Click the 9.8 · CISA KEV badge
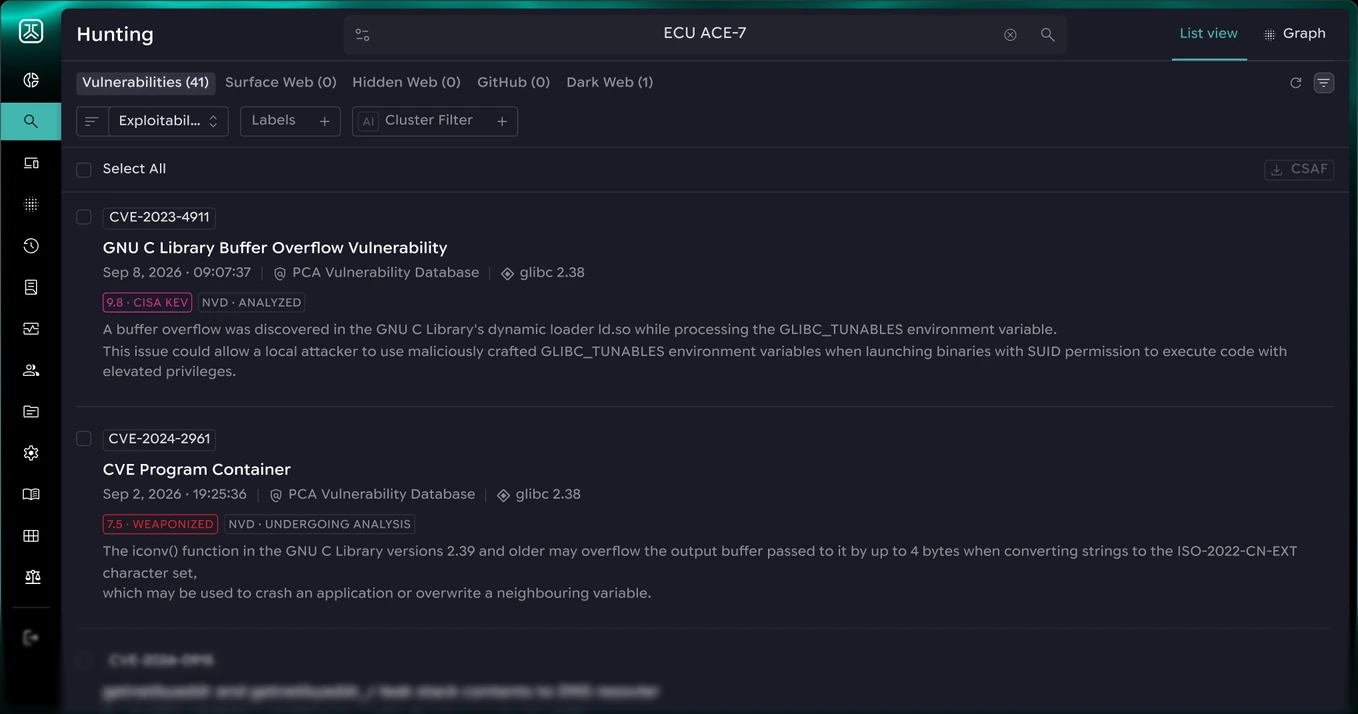This screenshot has width=1358, height=714. (147, 303)
